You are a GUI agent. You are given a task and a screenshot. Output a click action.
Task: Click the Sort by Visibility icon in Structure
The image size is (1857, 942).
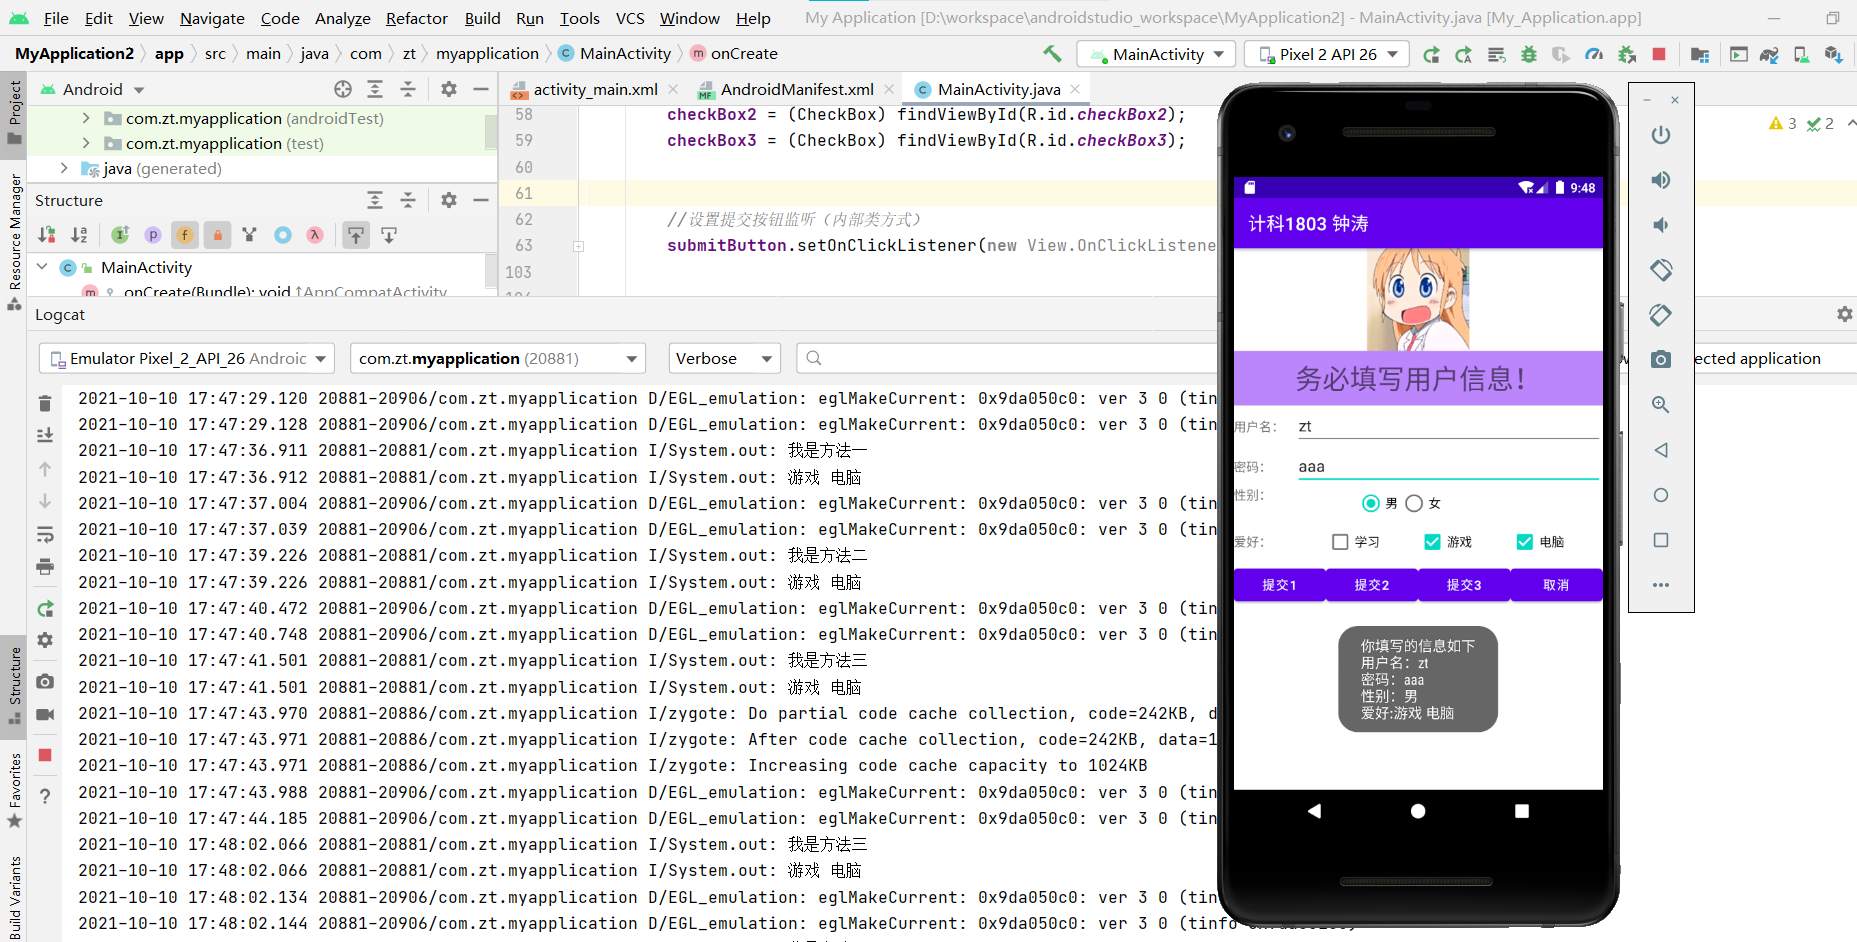(x=47, y=235)
